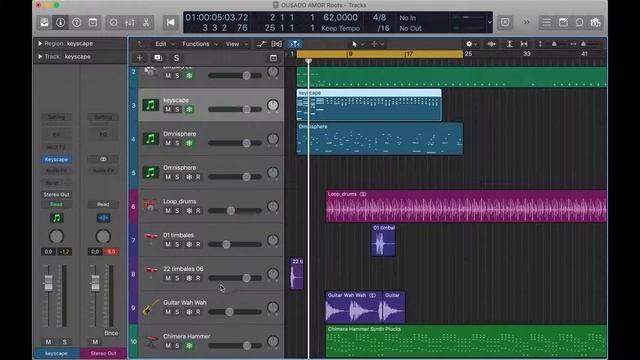Select the Marquee command-click tool
The width and height of the screenshot is (640, 360).
pos(374,44)
